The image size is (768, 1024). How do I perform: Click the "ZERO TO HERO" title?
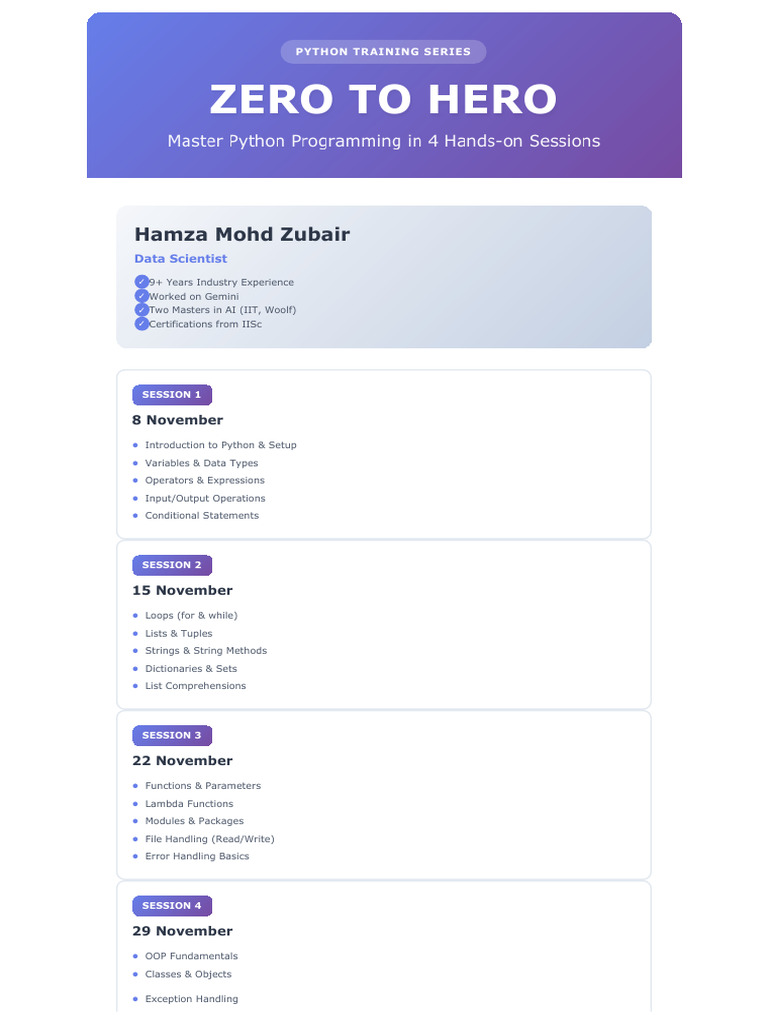pos(383,100)
